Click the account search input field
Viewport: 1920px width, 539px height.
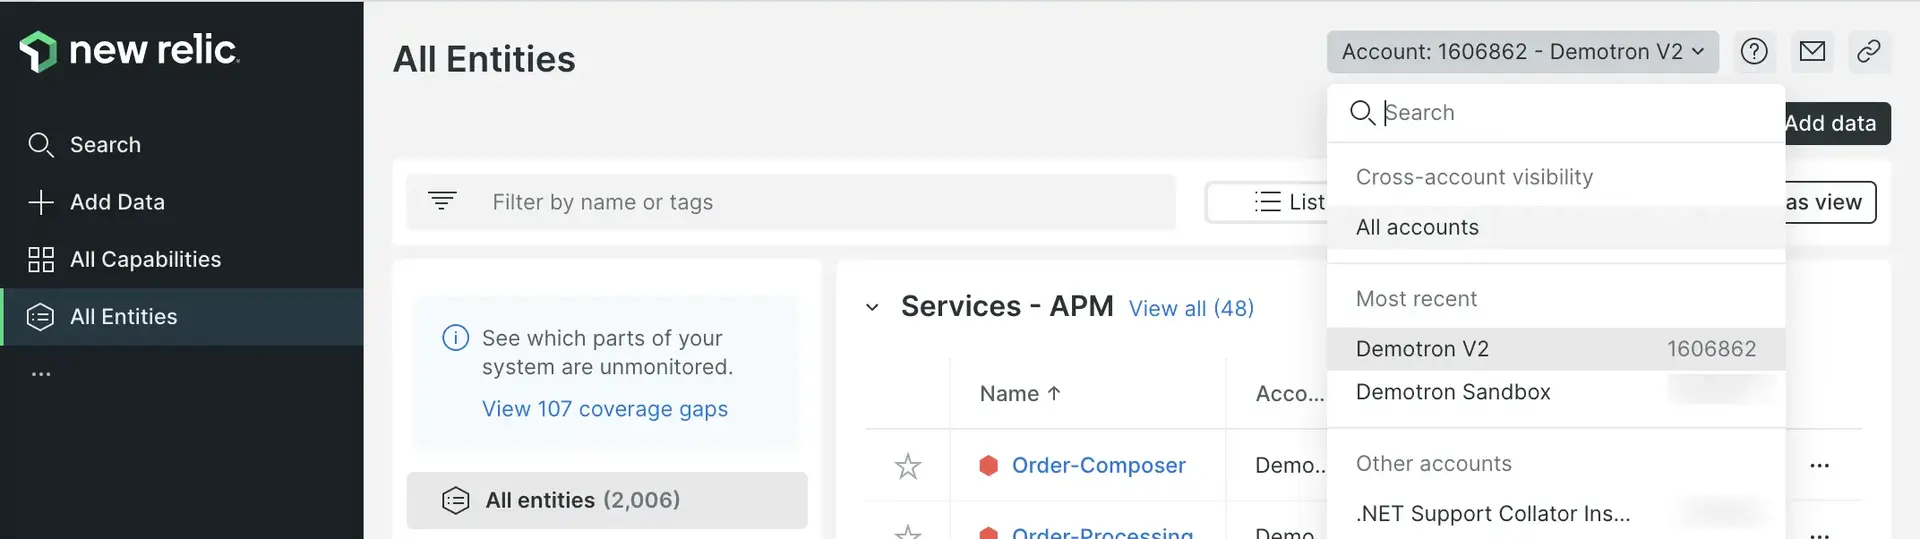pos(1570,113)
